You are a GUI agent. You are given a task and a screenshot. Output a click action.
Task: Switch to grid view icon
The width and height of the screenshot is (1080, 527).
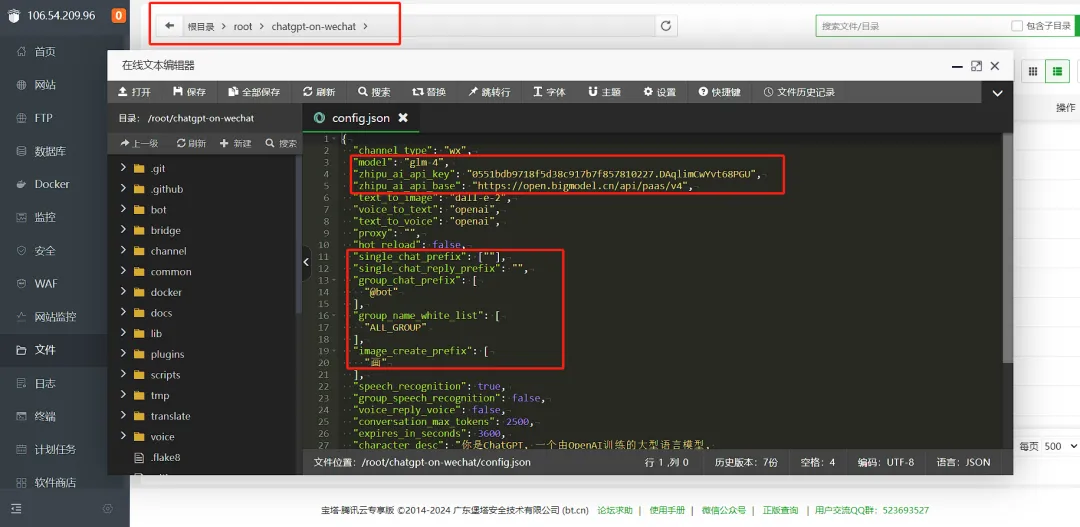click(x=1032, y=71)
